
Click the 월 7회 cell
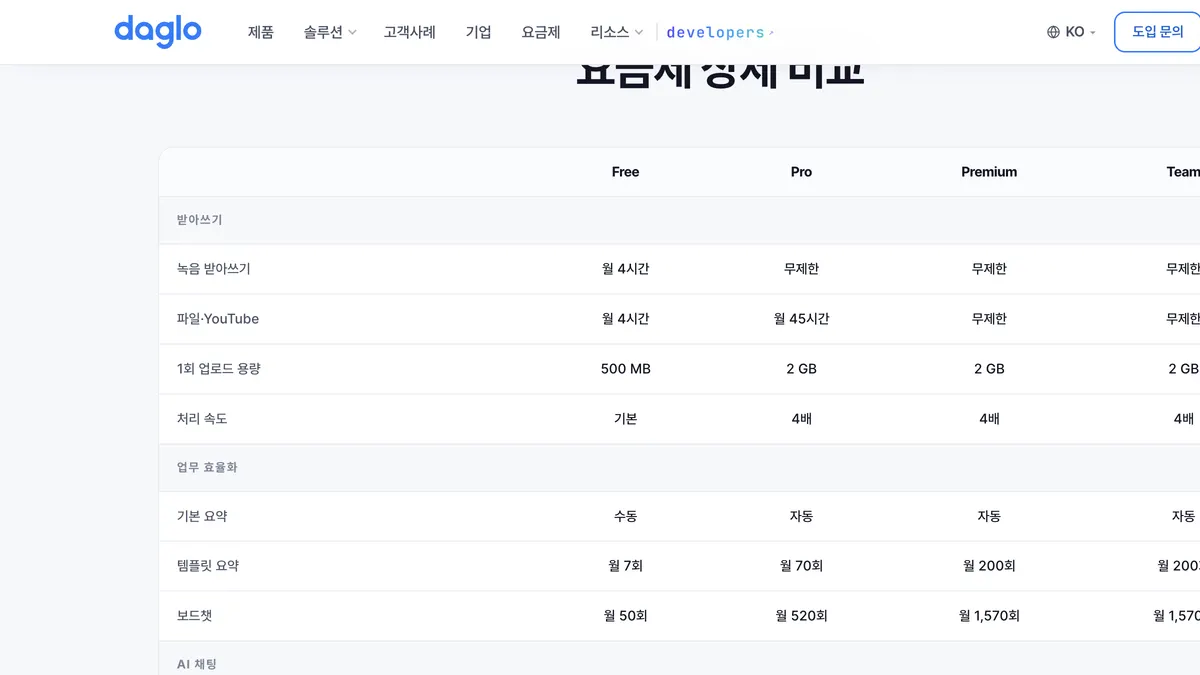click(625, 566)
